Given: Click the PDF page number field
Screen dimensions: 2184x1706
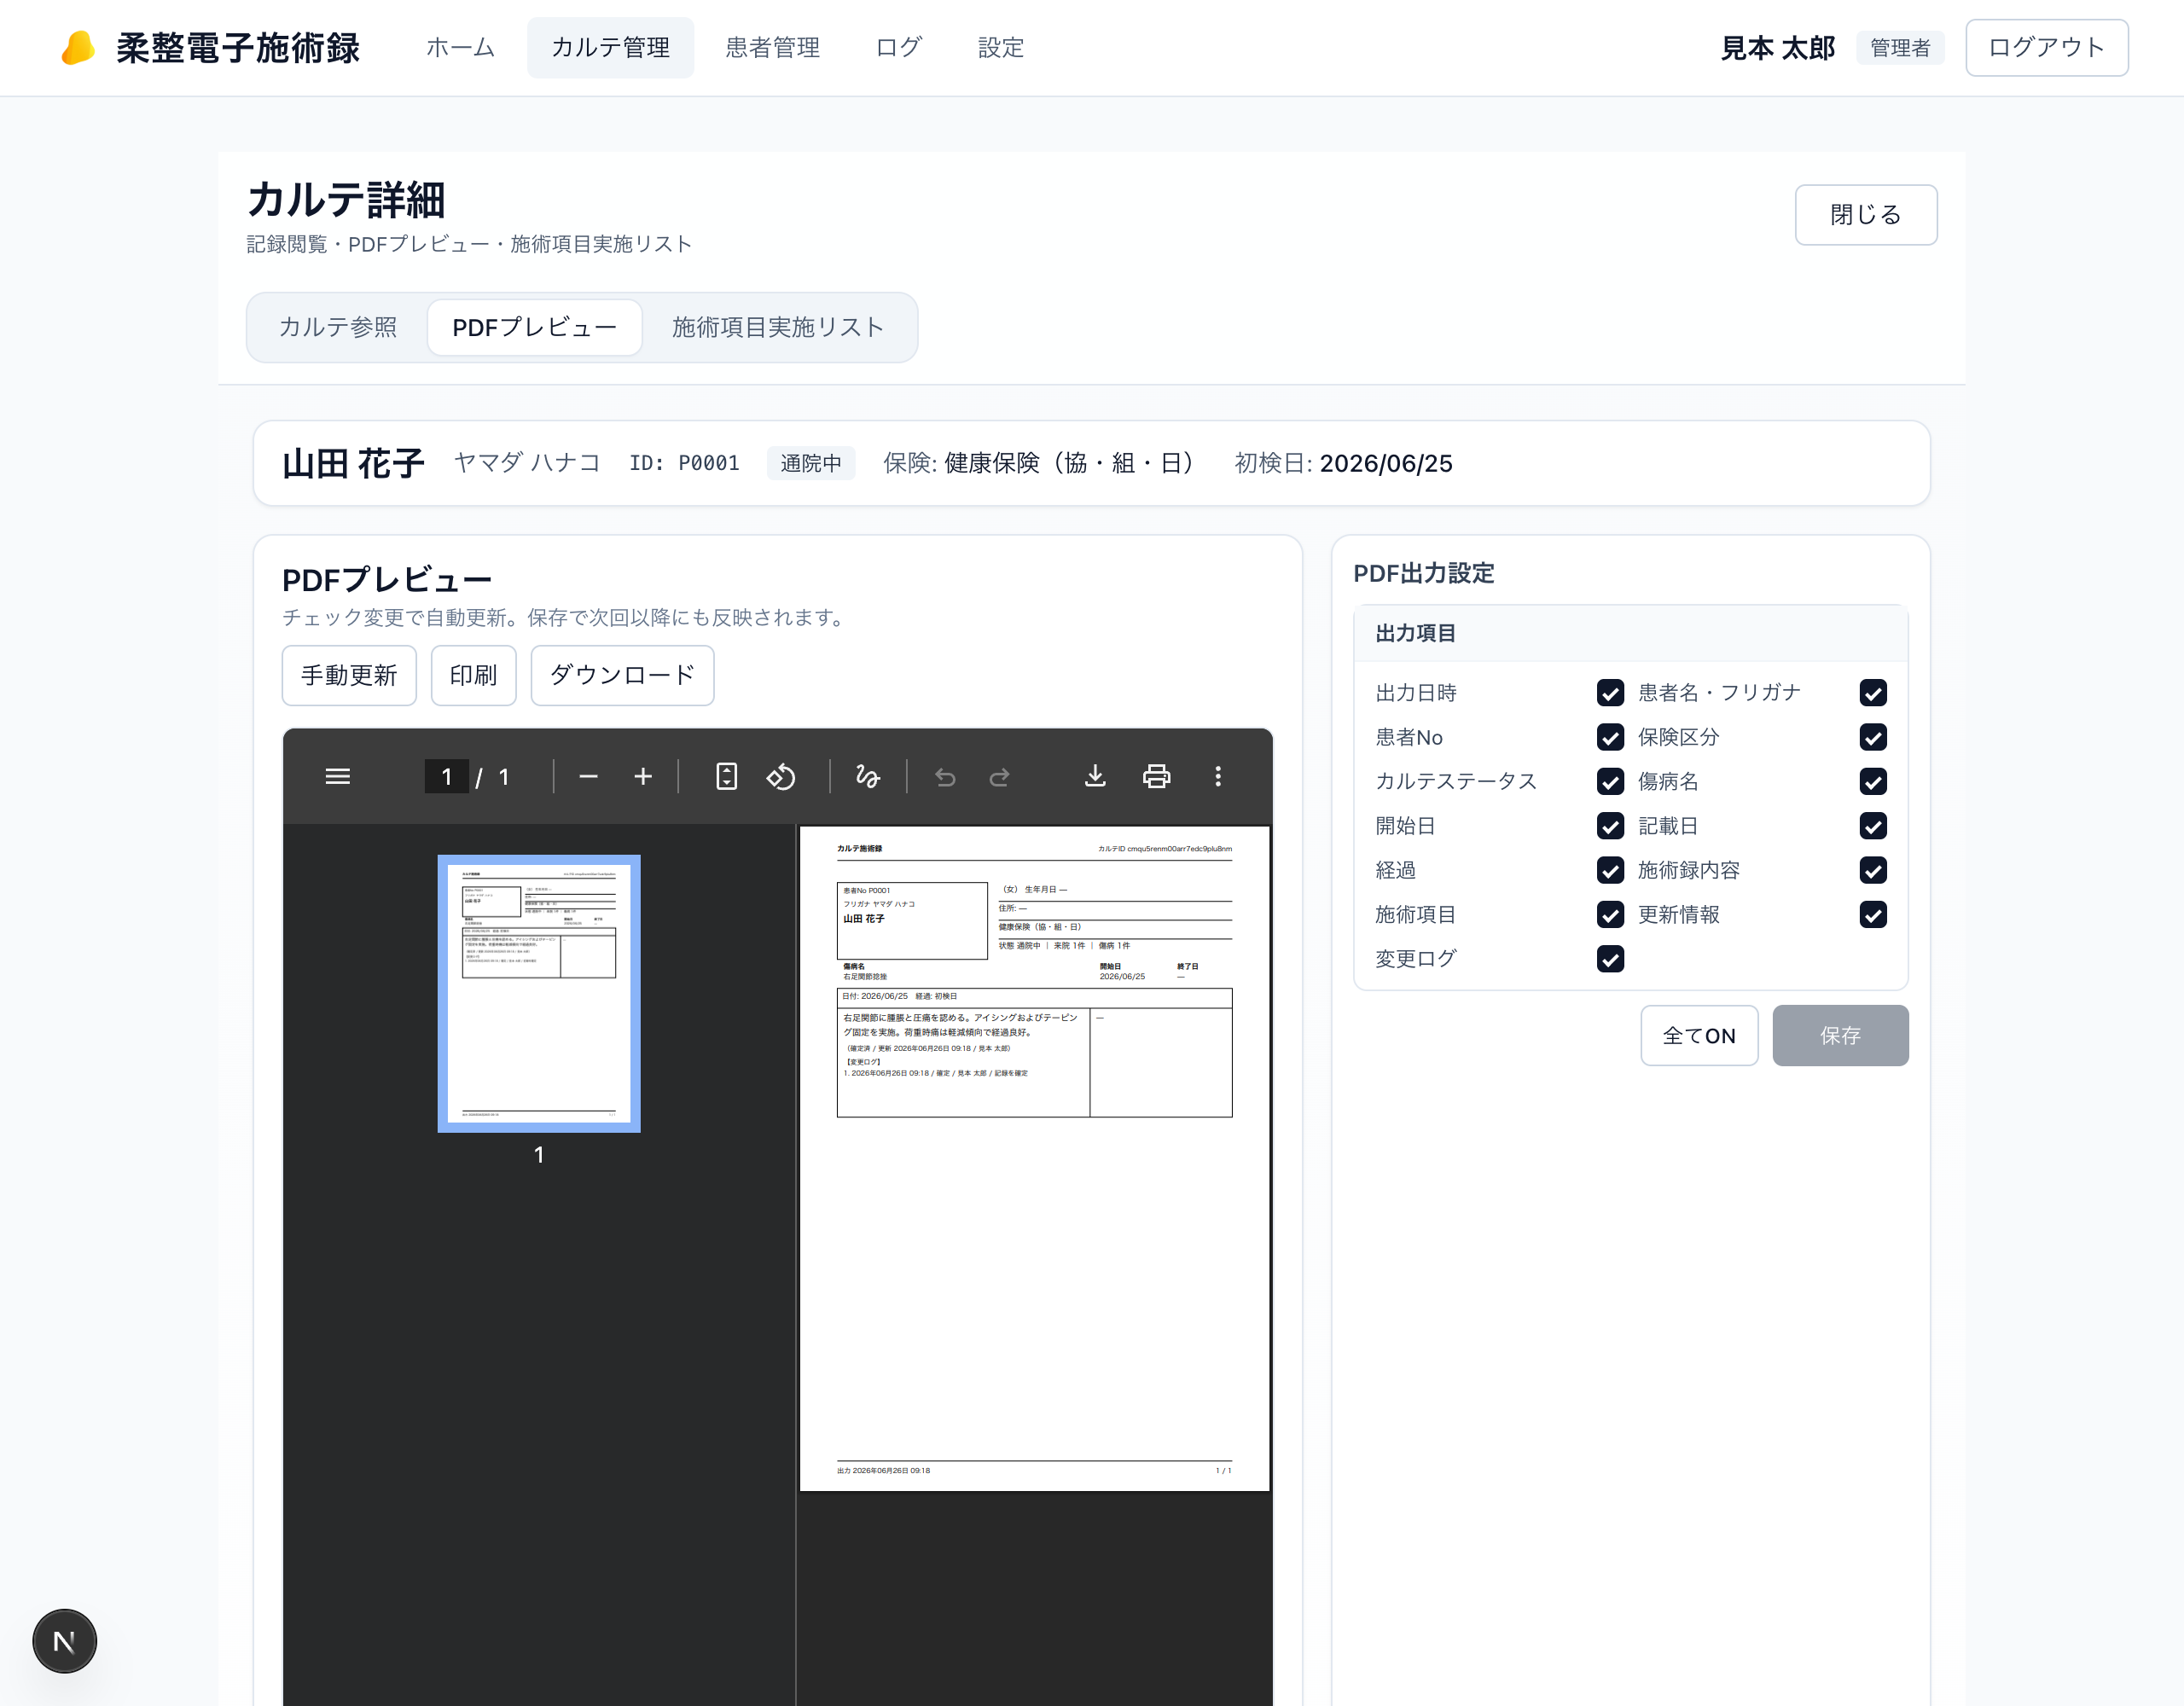Looking at the screenshot, I should point(446,776).
